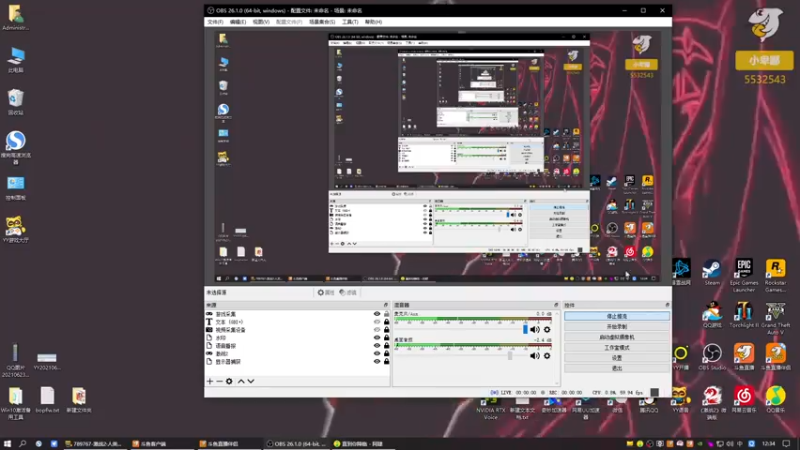Toggle lock on 视频采集设备 source
Screen dimensions: 800x450
click(x=386, y=330)
